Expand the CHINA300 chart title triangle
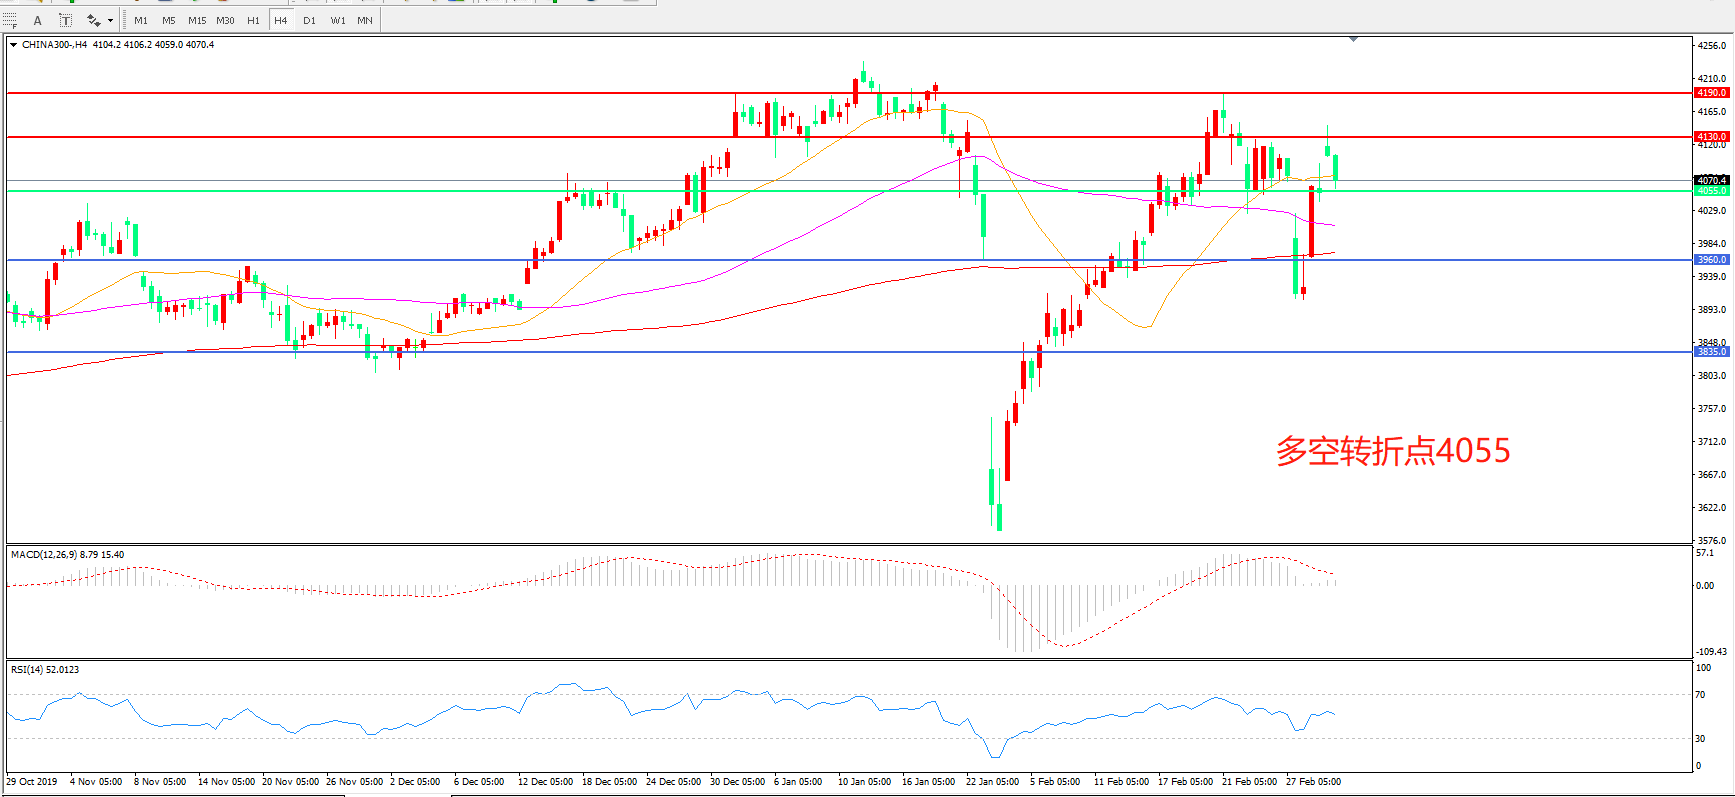The height and width of the screenshot is (797, 1735). [x=14, y=45]
